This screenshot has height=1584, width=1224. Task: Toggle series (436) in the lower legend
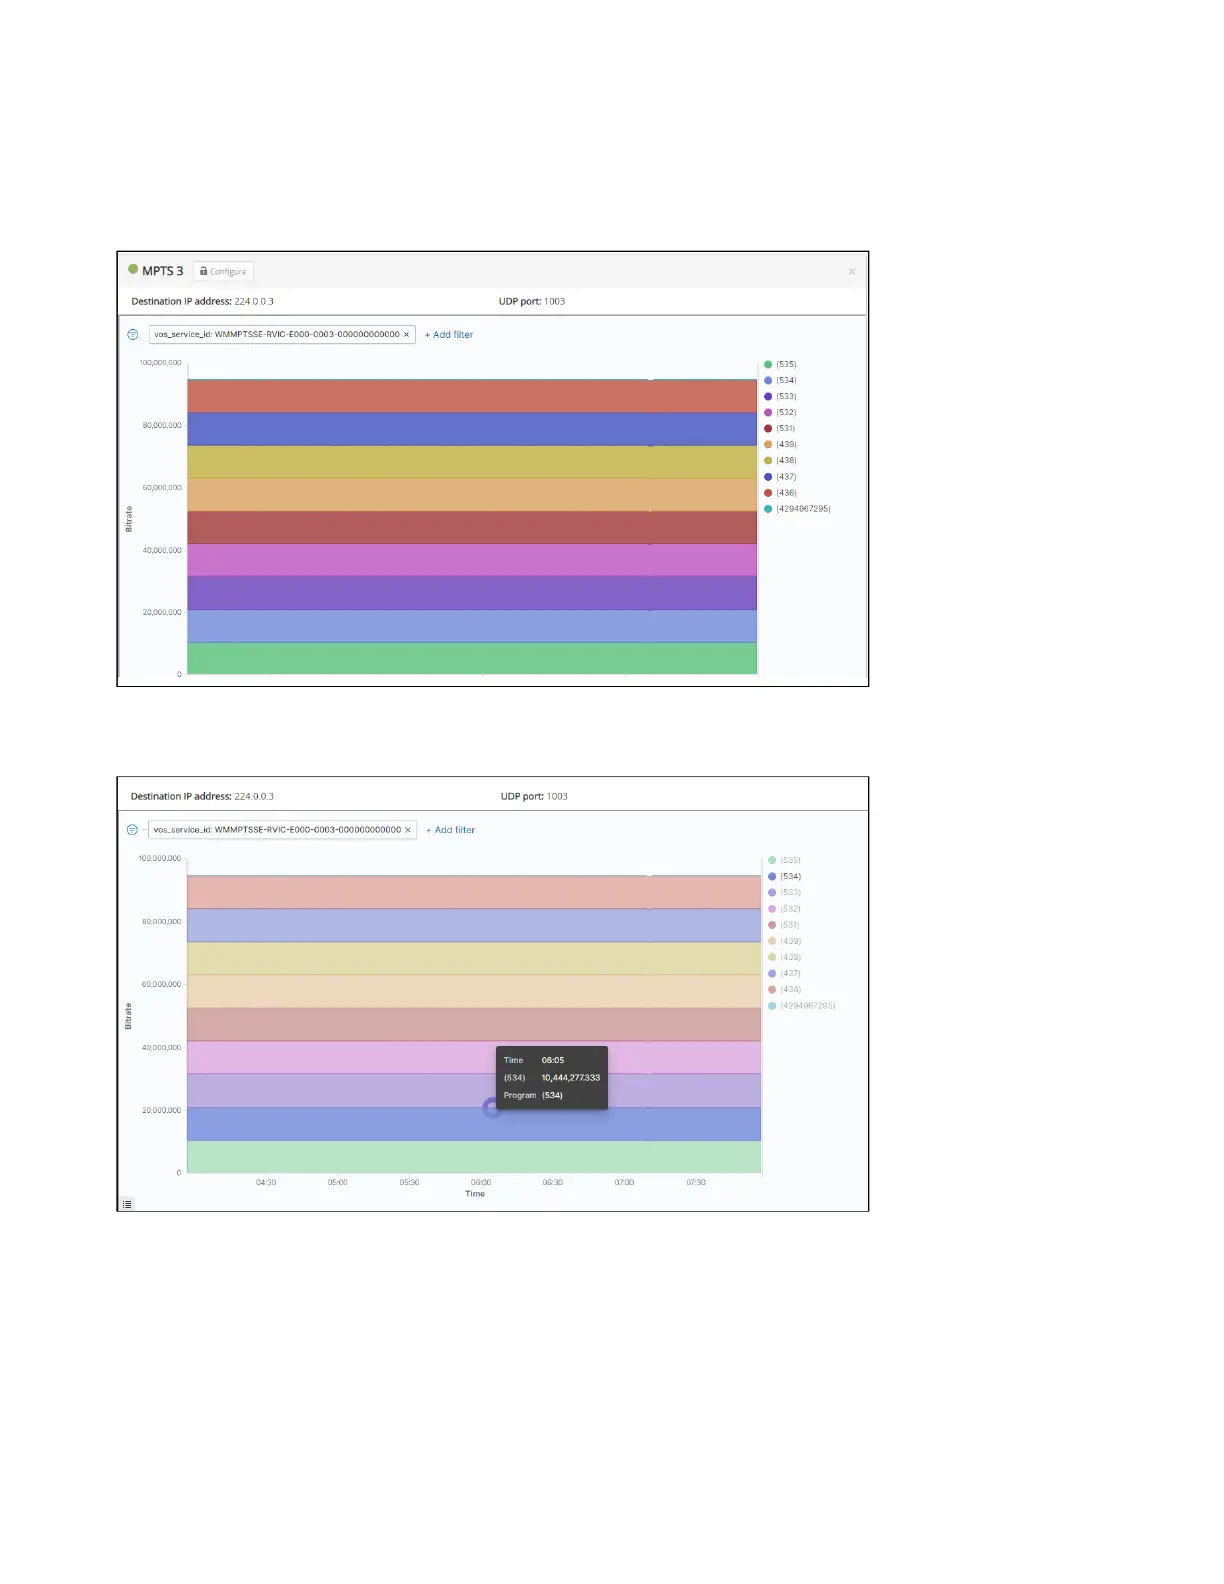[x=784, y=989]
